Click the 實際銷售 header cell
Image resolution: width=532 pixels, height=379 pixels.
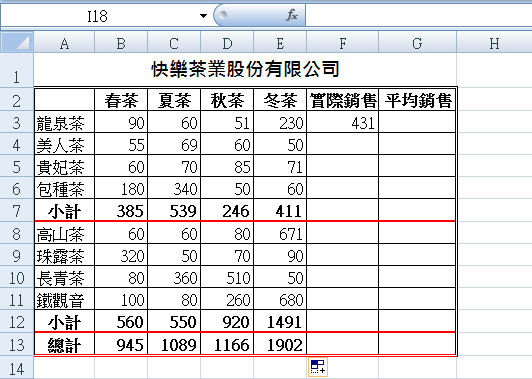tap(342, 99)
